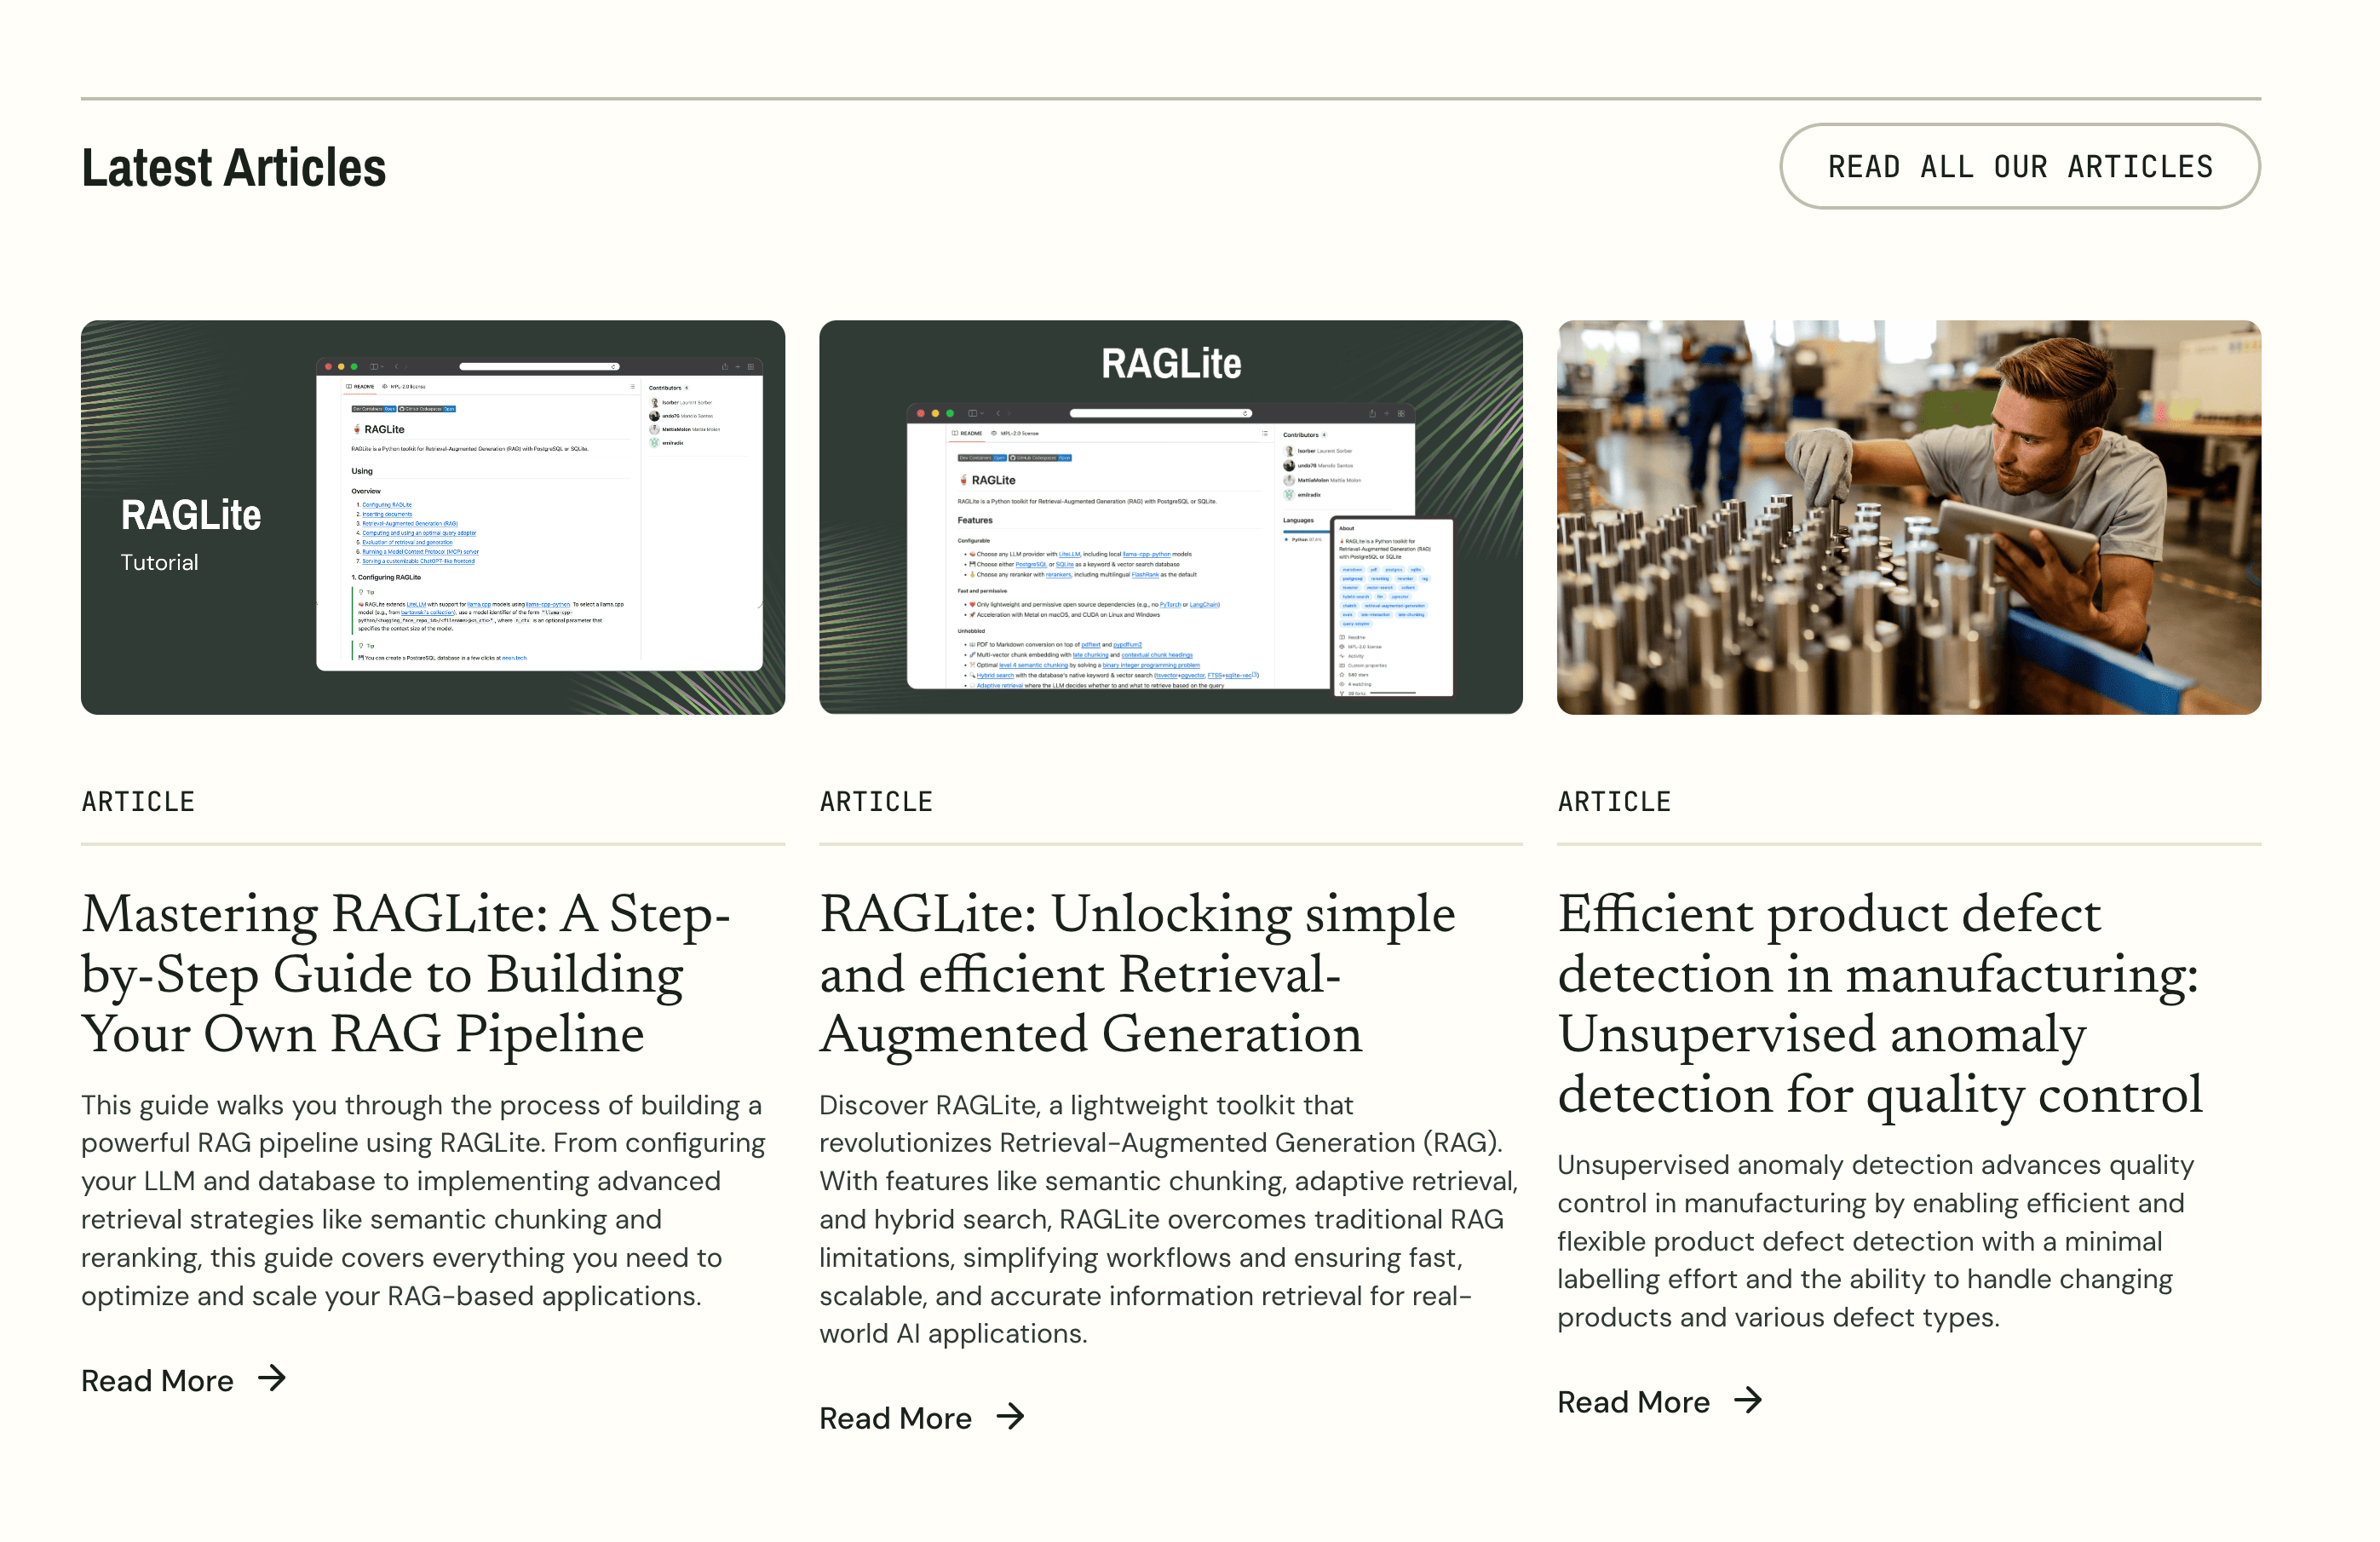Click the Latest Articles heading
The height and width of the screenshot is (1542, 2380).
pos(233,167)
